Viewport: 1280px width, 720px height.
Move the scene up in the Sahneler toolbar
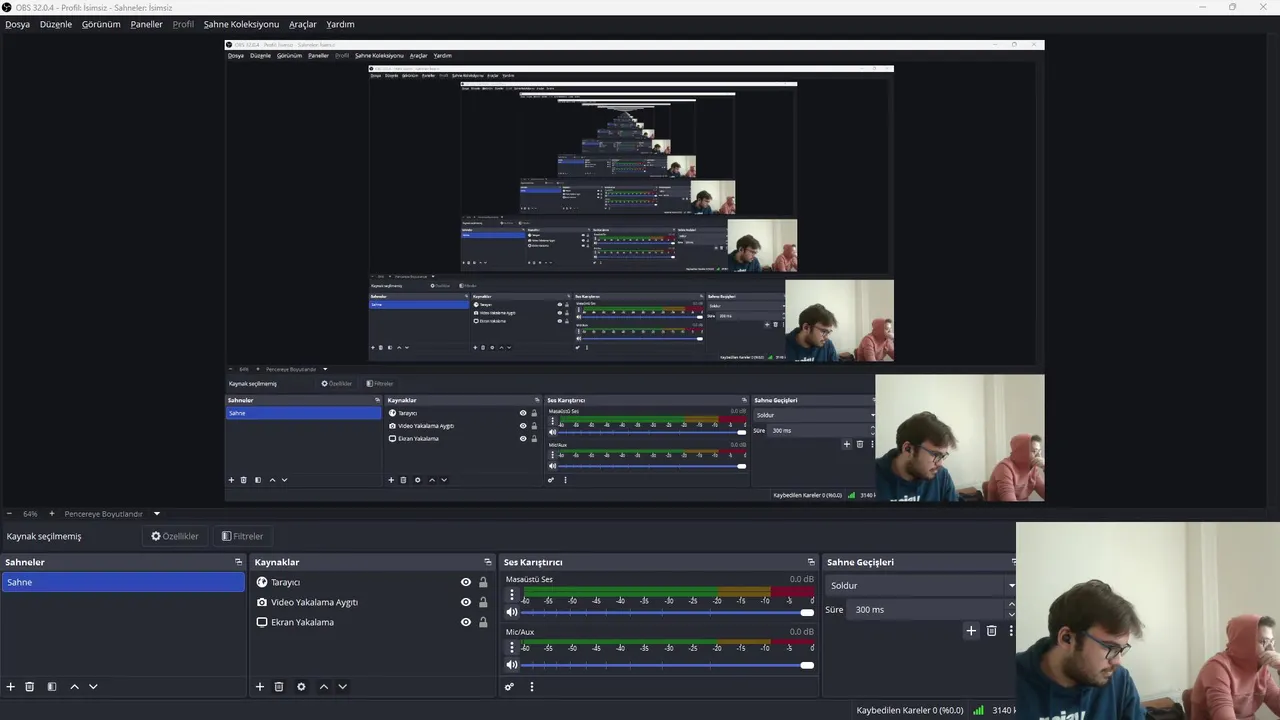(74, 687)
